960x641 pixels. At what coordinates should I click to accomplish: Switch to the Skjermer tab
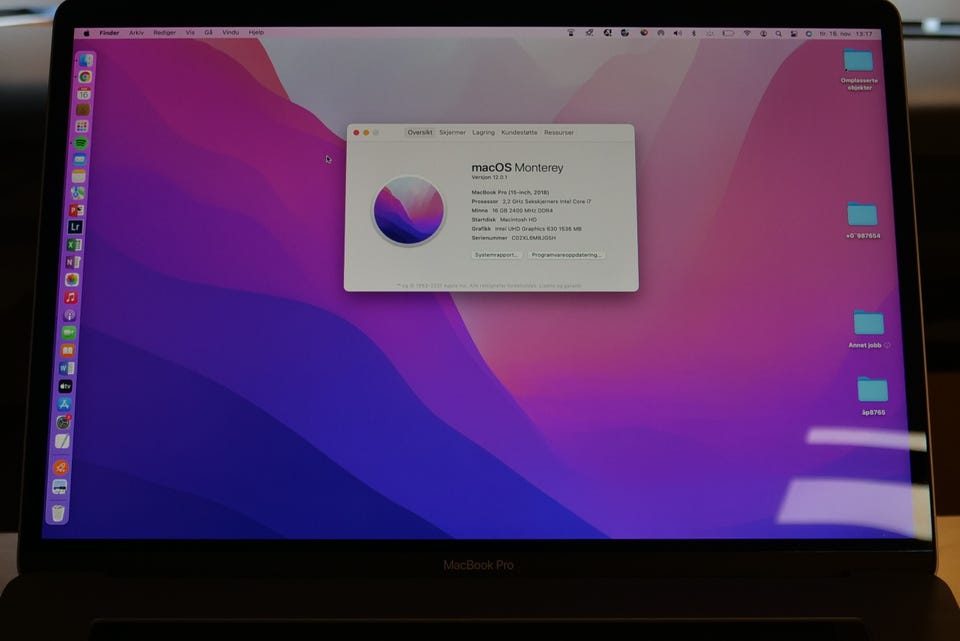[452, 133]
